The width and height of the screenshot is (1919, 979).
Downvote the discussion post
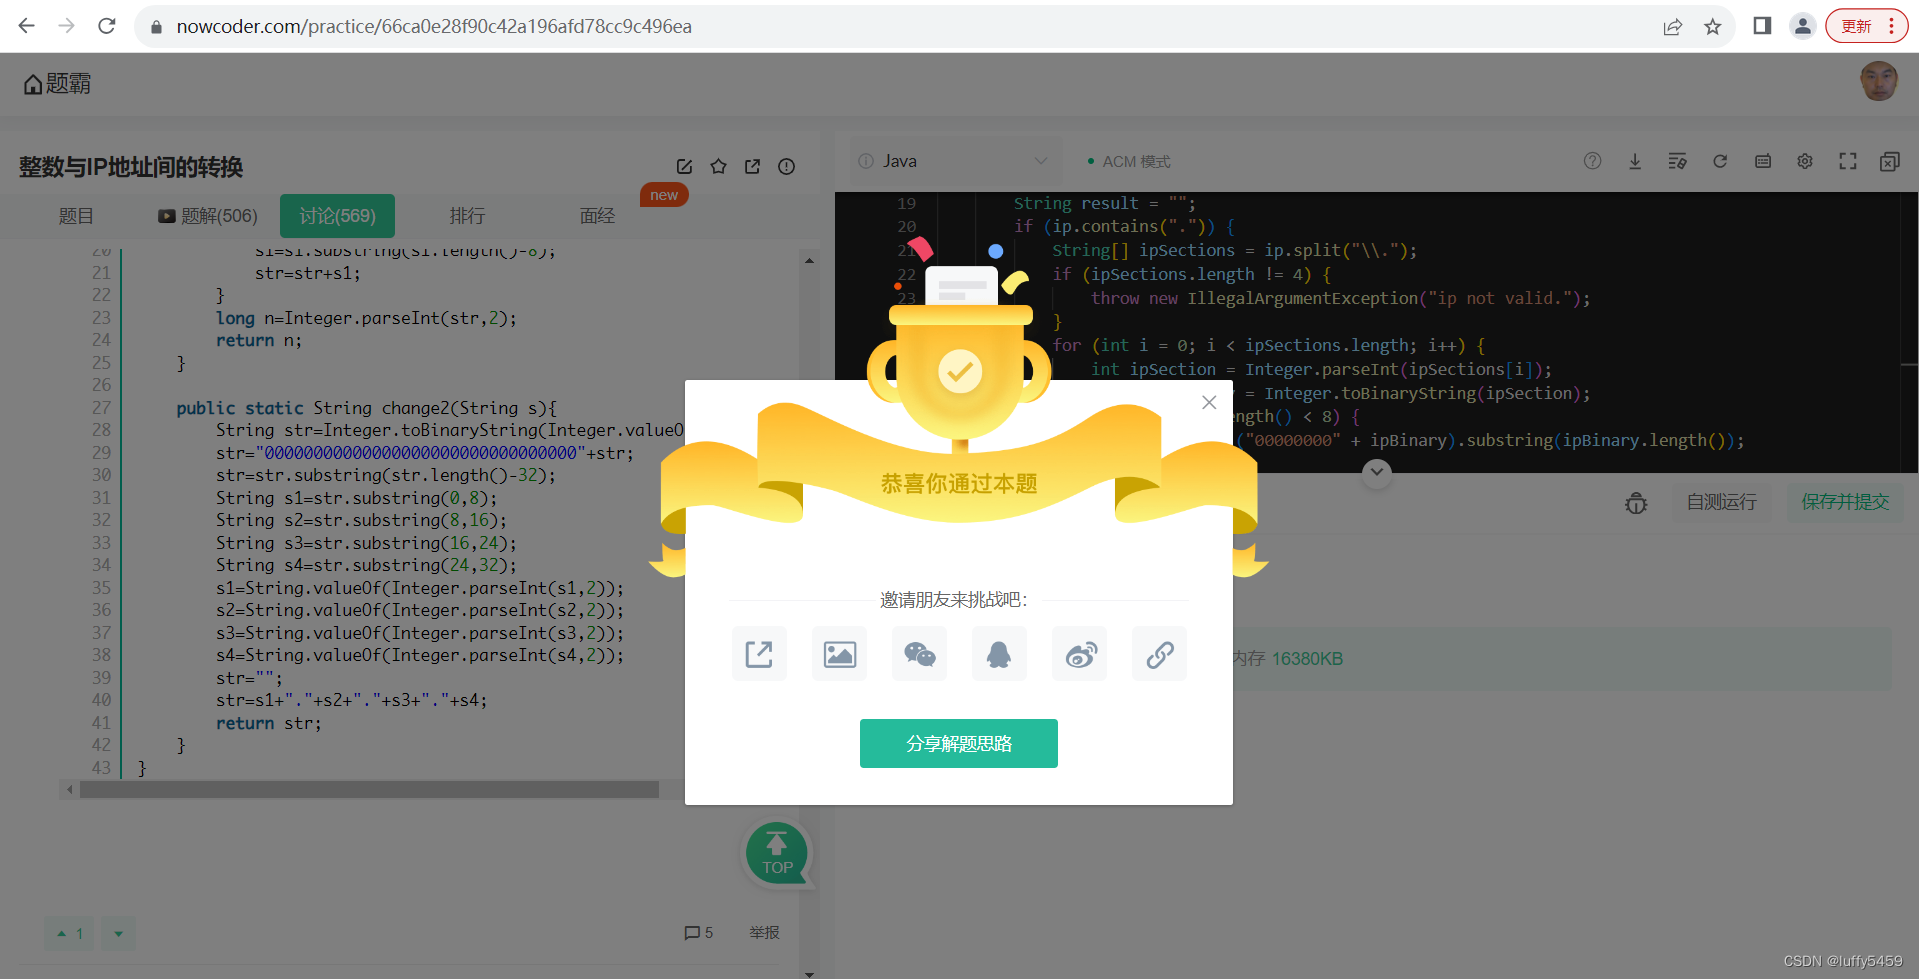(118, 933)
